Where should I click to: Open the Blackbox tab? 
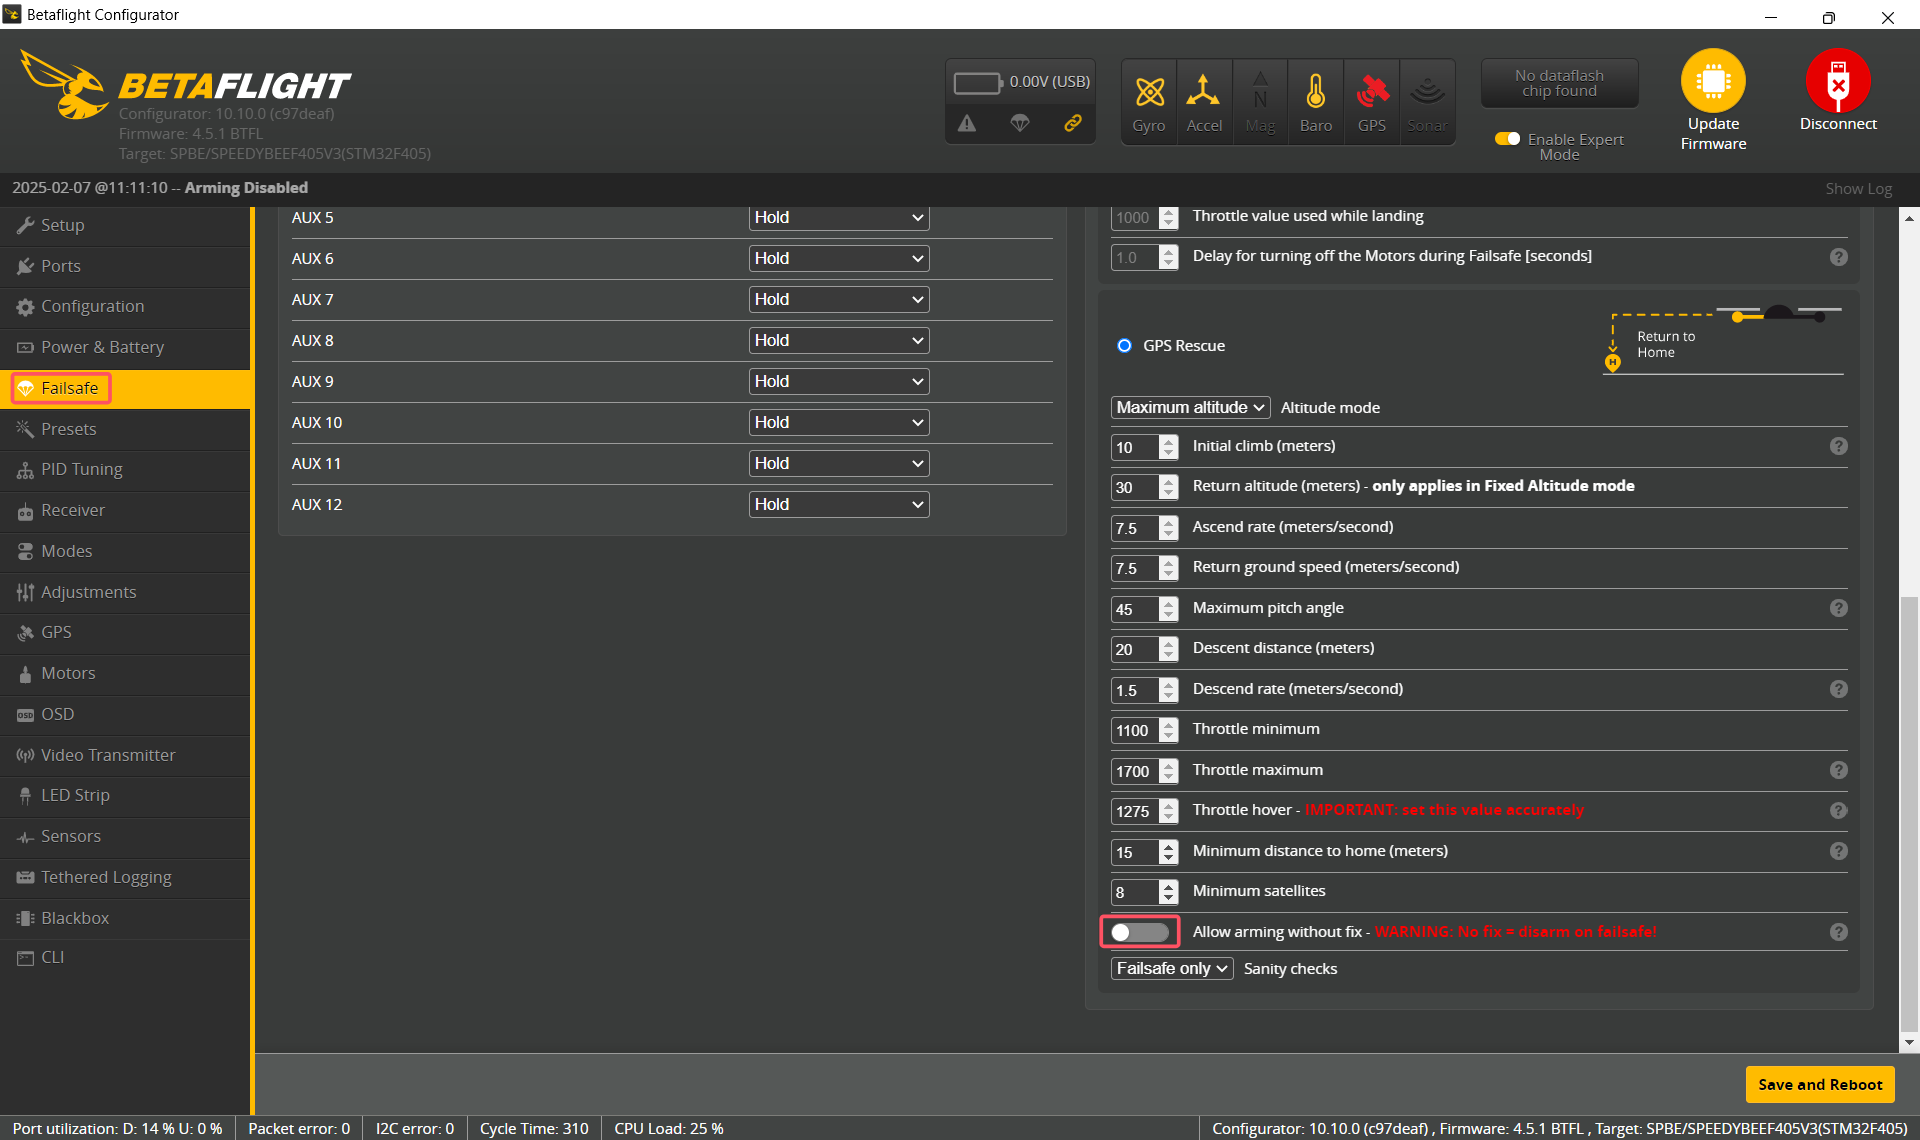[125, 919]
